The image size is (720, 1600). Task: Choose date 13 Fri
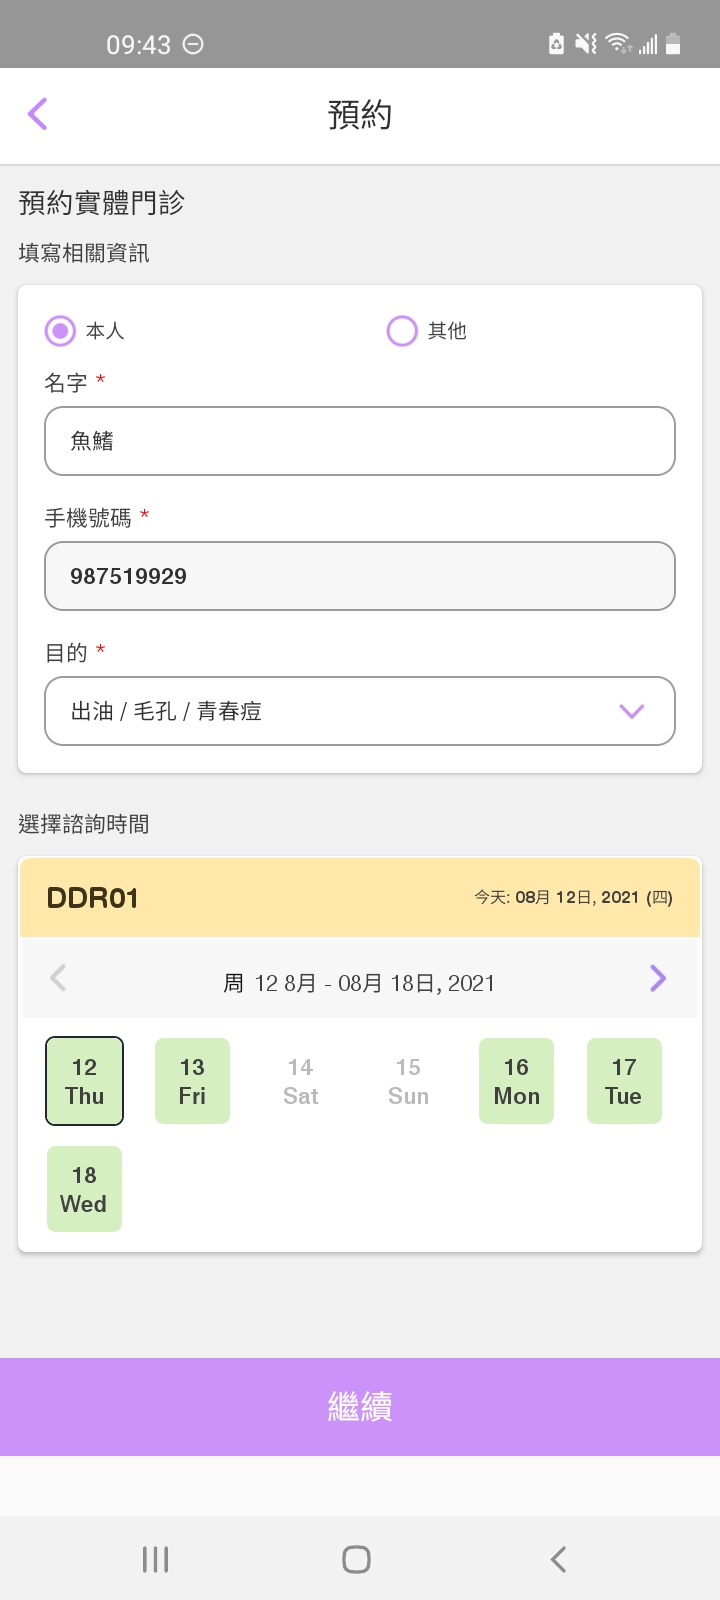(x=192, y=1081)
